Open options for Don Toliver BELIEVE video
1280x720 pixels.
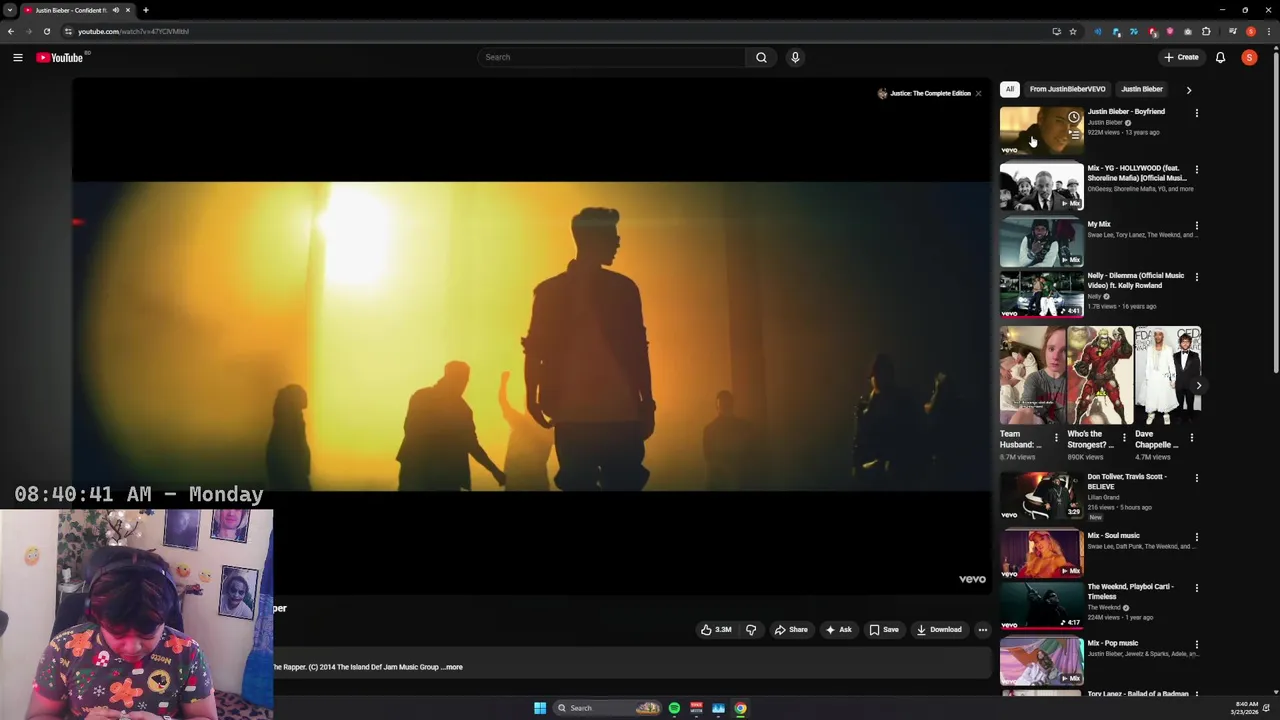click(1196, 478)
